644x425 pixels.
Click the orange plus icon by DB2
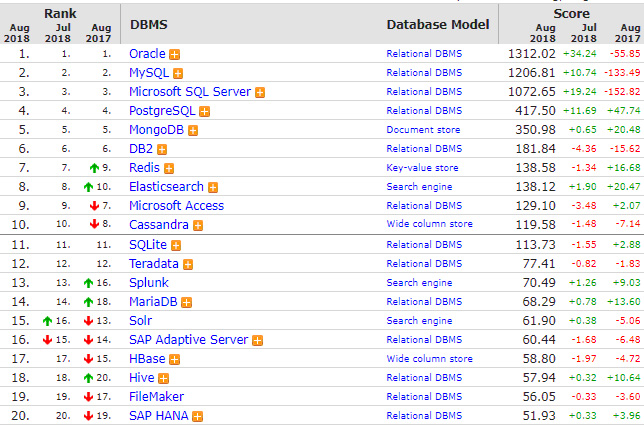pyautogui.click(x=162, y=149)
